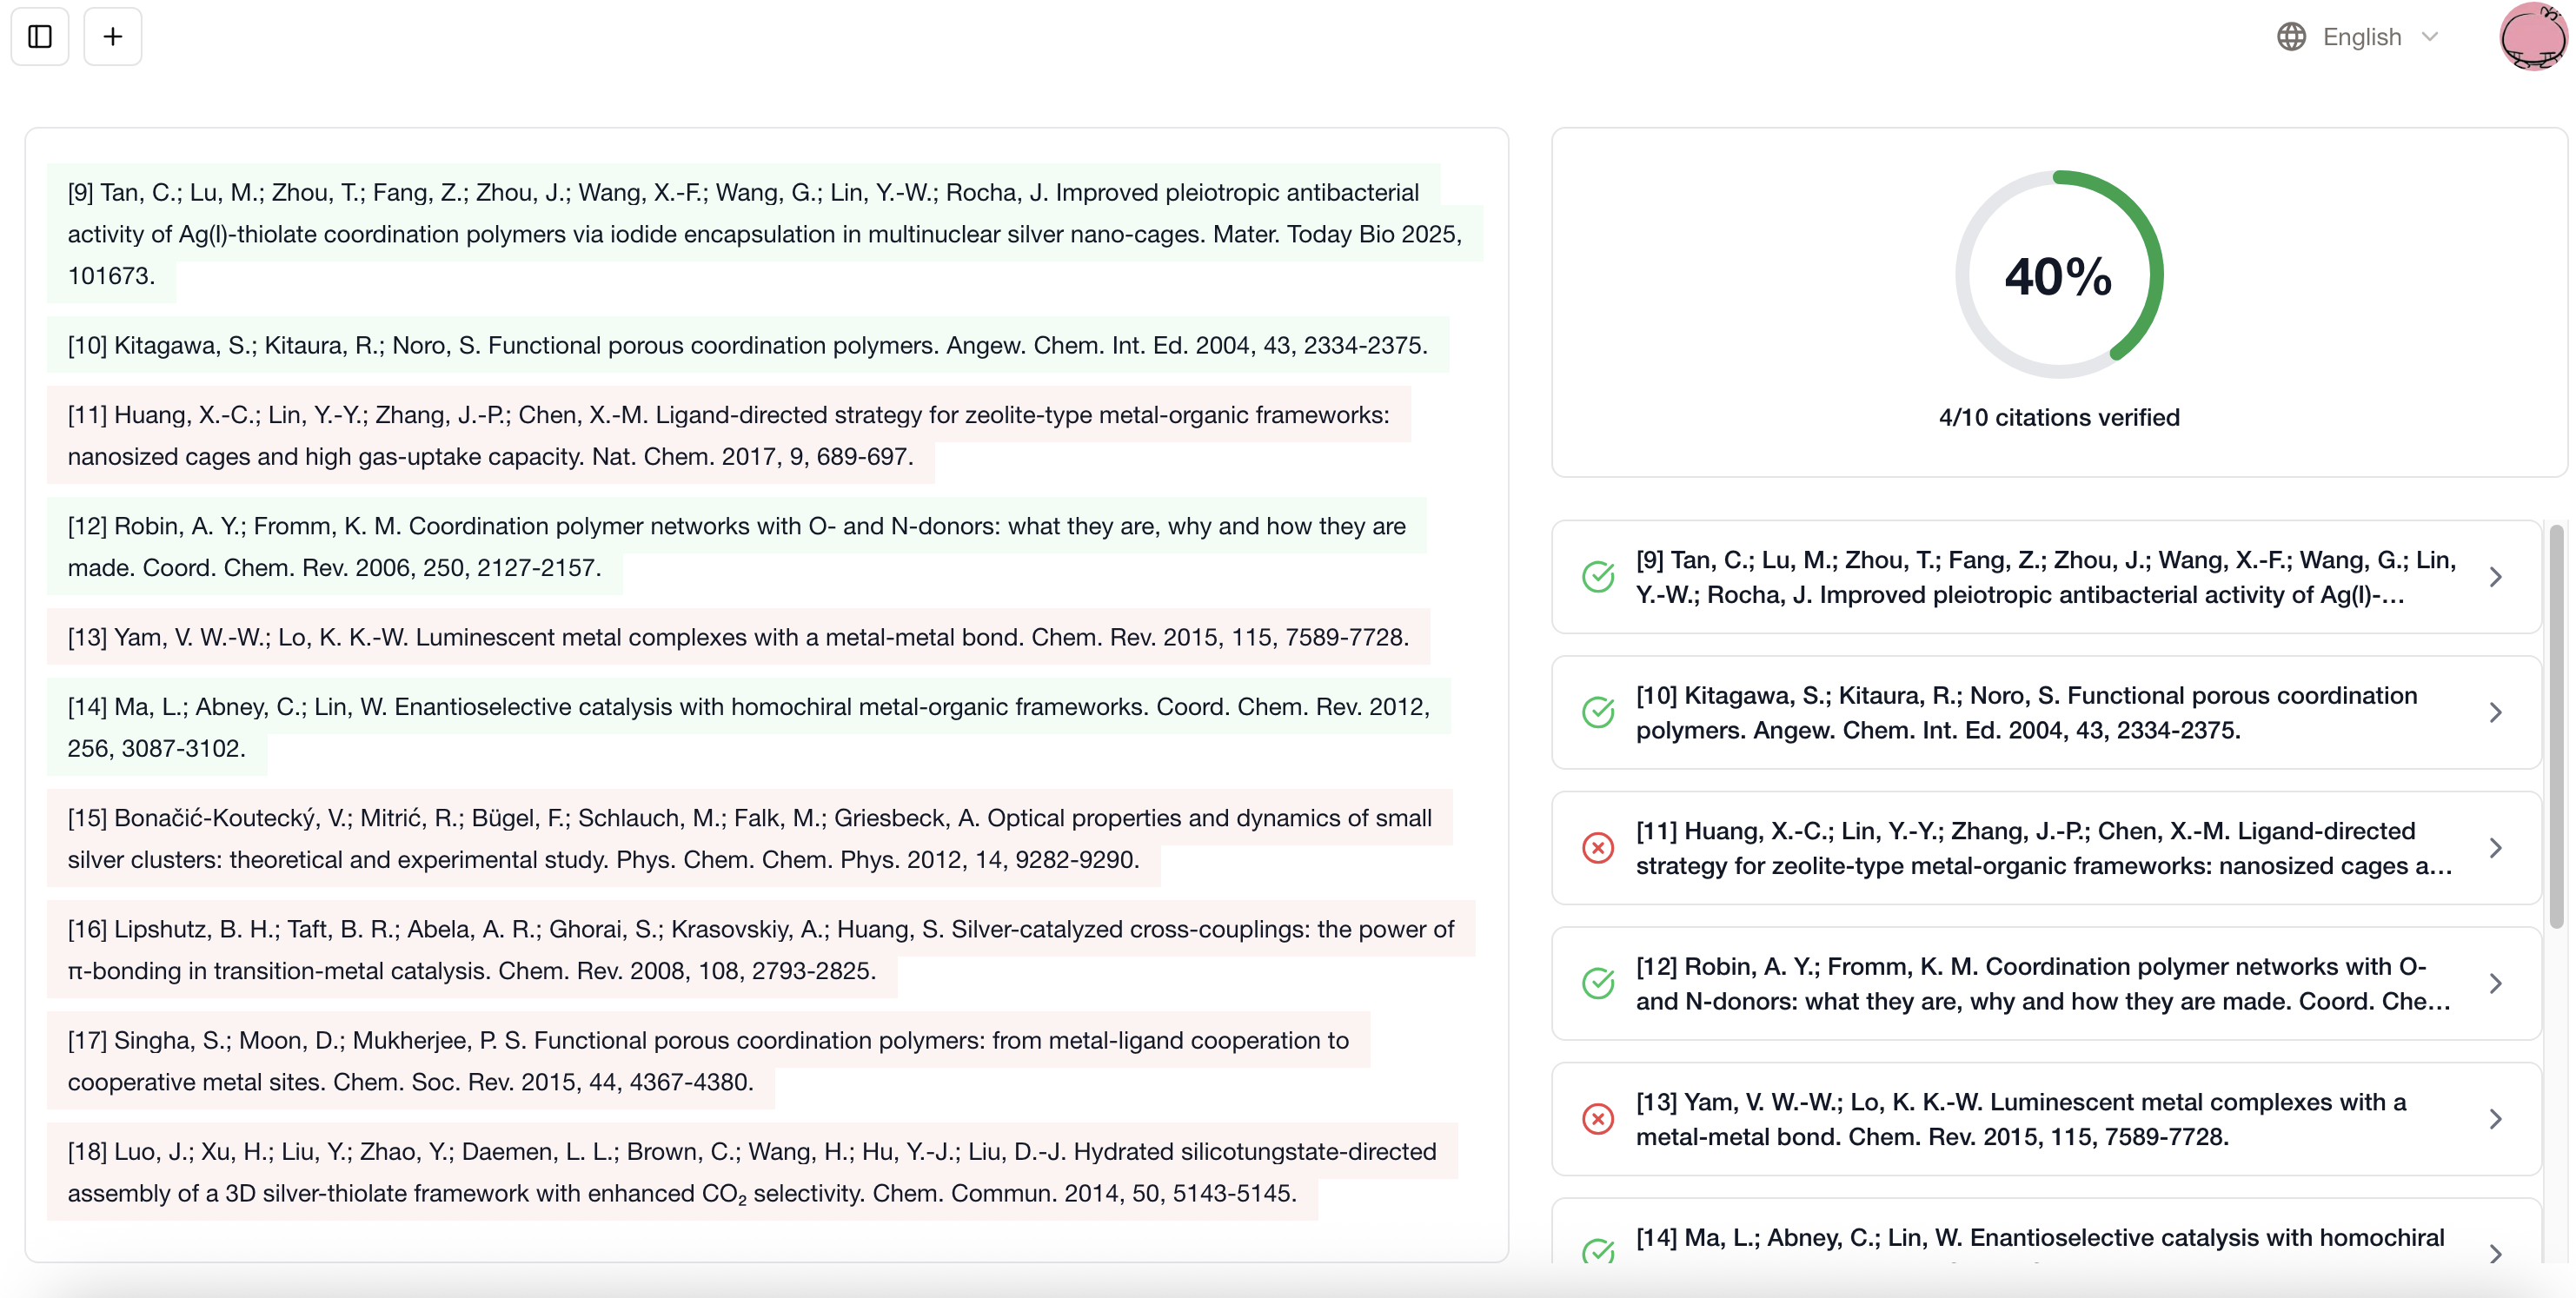This screenshot has height=1298, width=2576.
Task: Expand result card [9] Tan chevron
Action: 2496,577
